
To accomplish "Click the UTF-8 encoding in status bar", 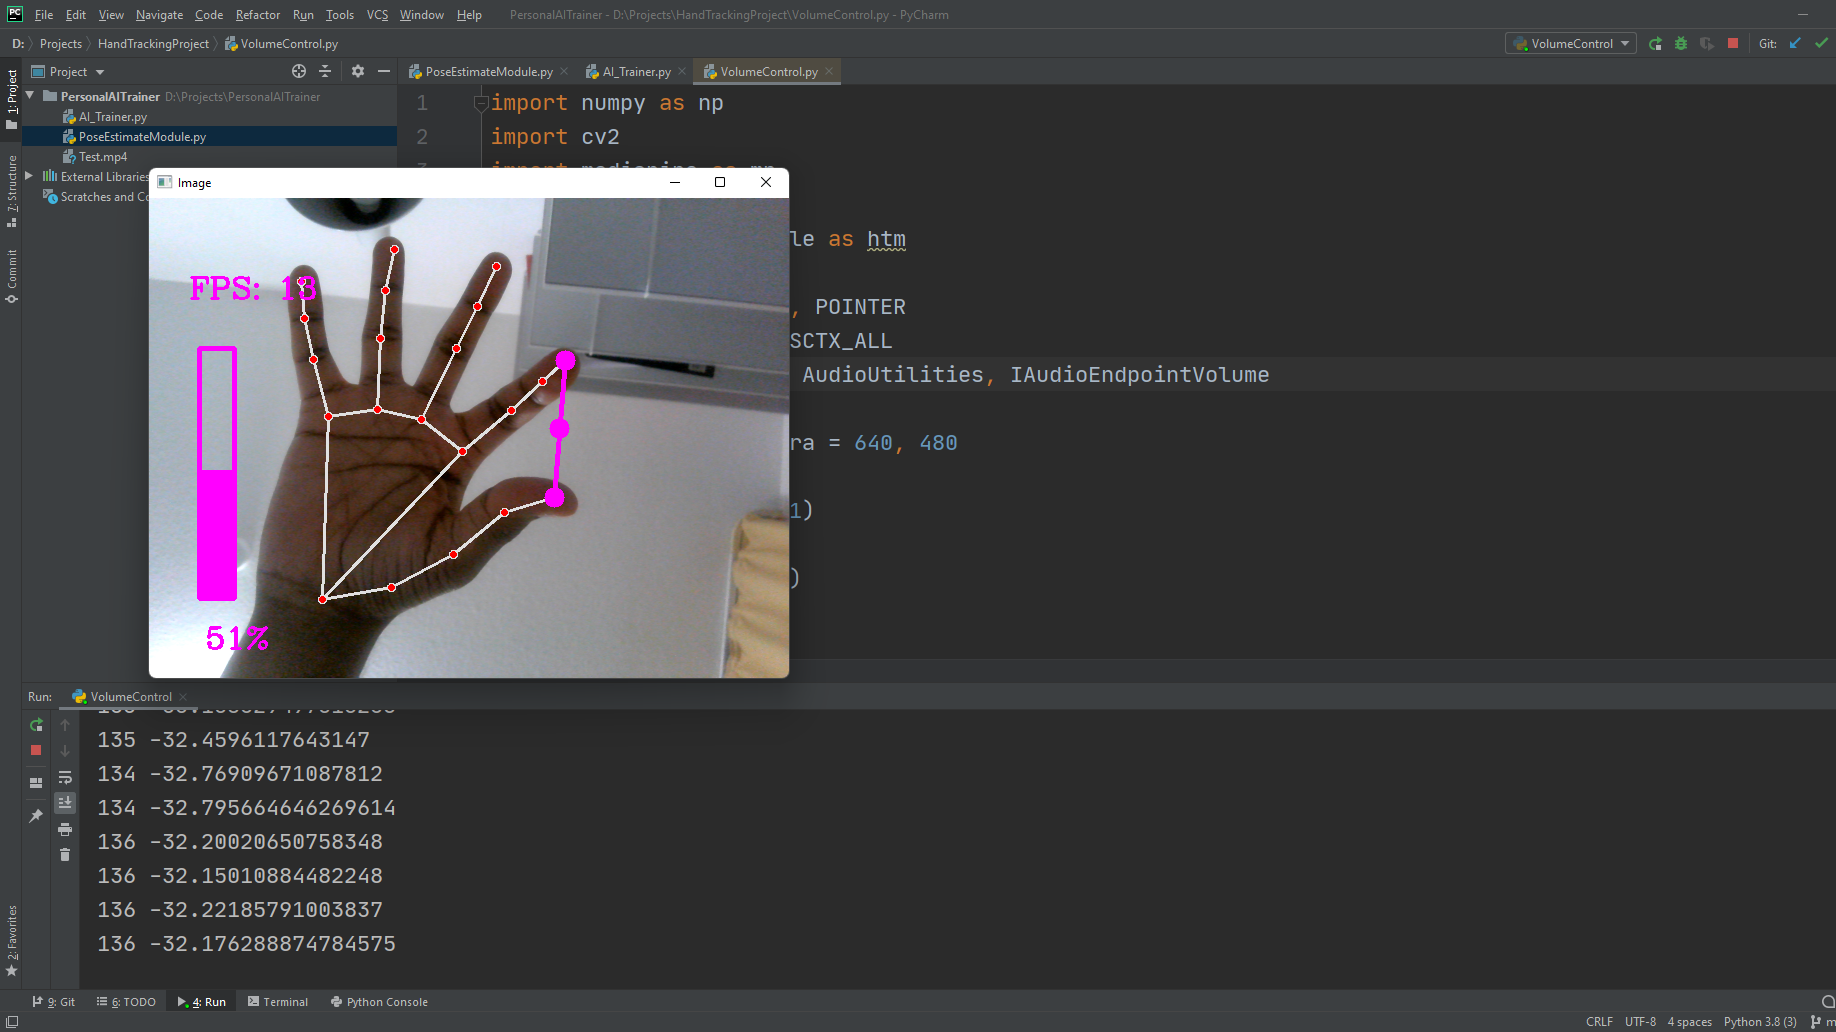I will click(1640, 1021).
